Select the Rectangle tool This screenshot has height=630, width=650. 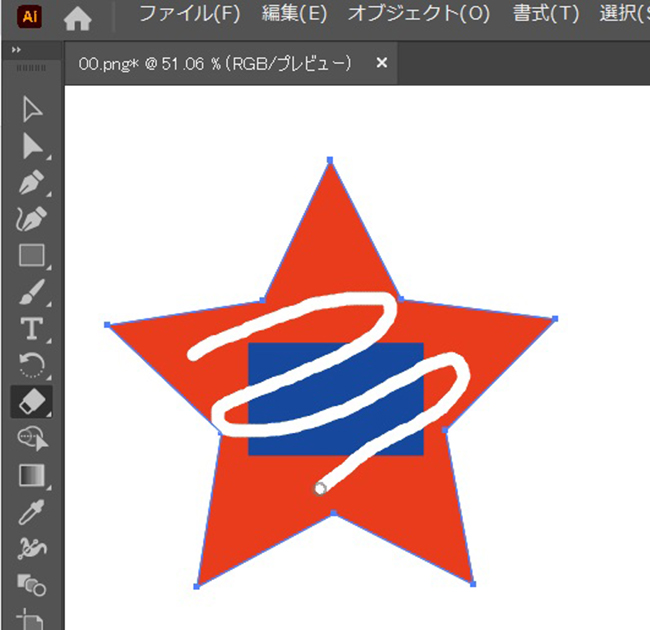(32, 255)
